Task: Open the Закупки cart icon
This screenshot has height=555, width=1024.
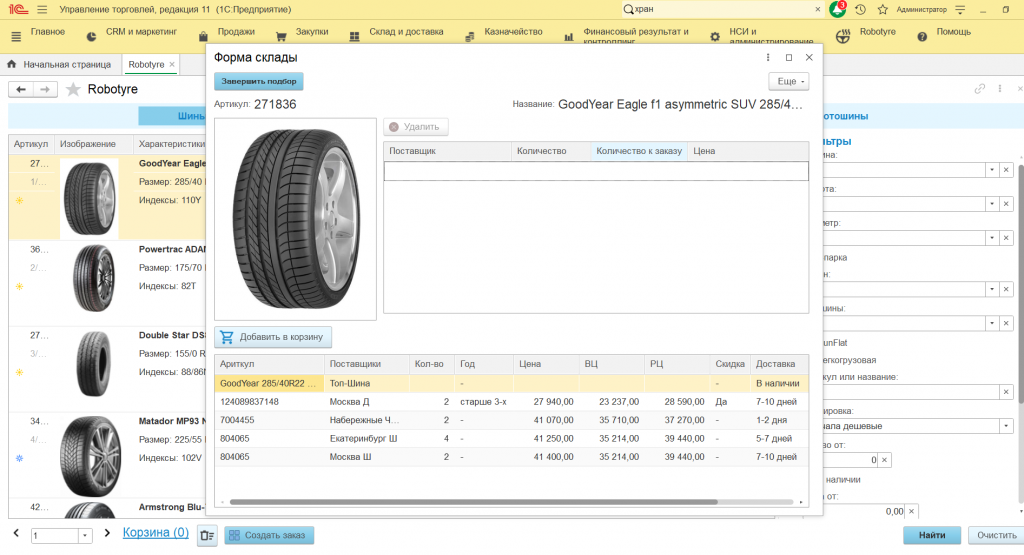Action: [281, 37]
